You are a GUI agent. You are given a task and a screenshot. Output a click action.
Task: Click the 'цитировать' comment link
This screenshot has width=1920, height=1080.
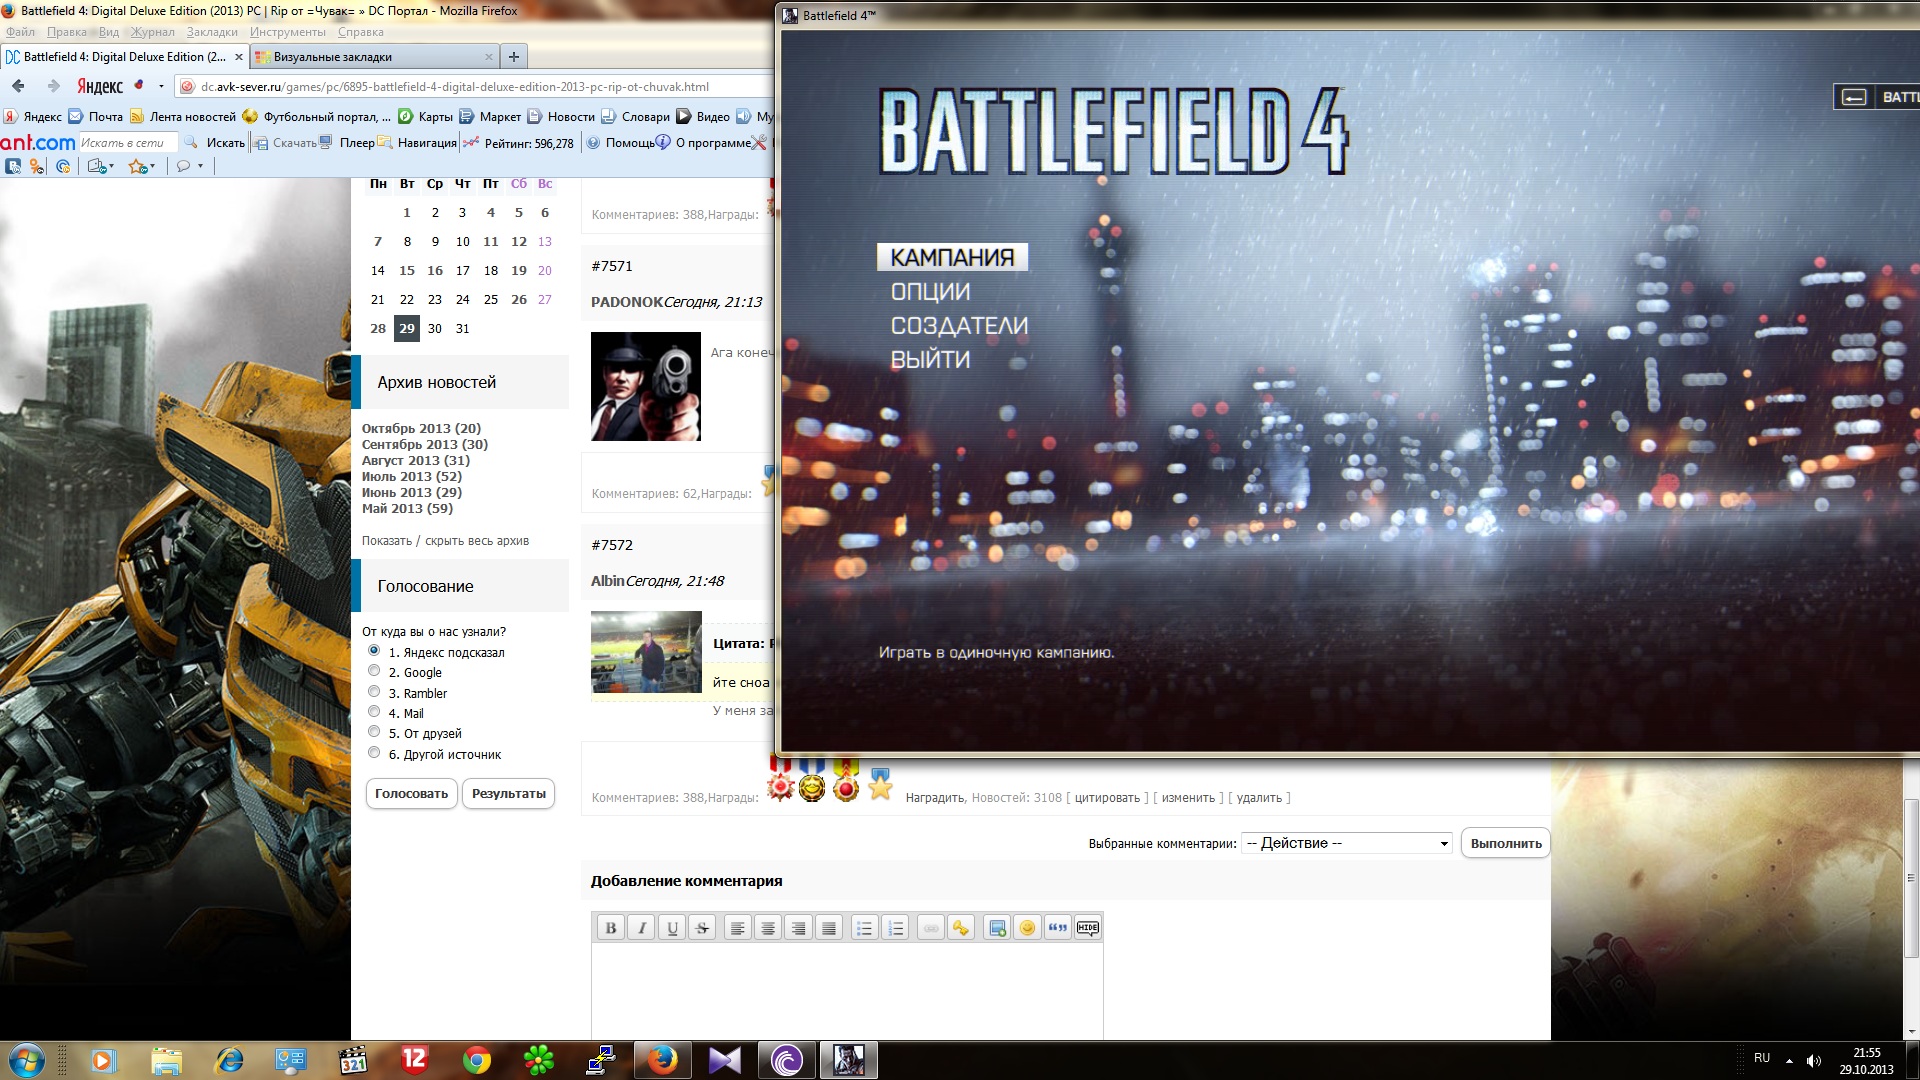coord(1107,798)
